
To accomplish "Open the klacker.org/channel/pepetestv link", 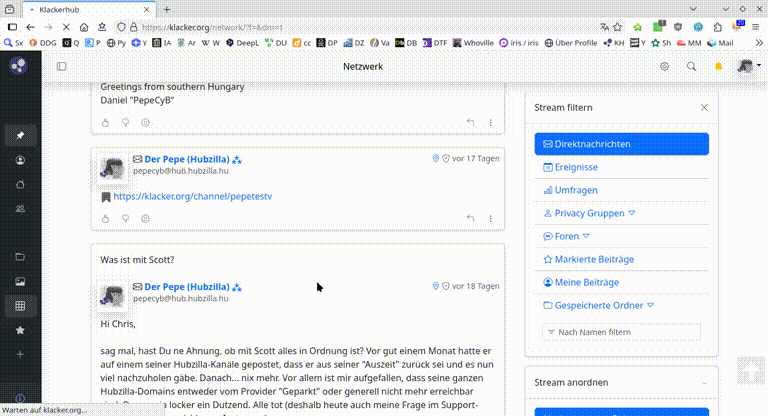I will pos(192,197).
